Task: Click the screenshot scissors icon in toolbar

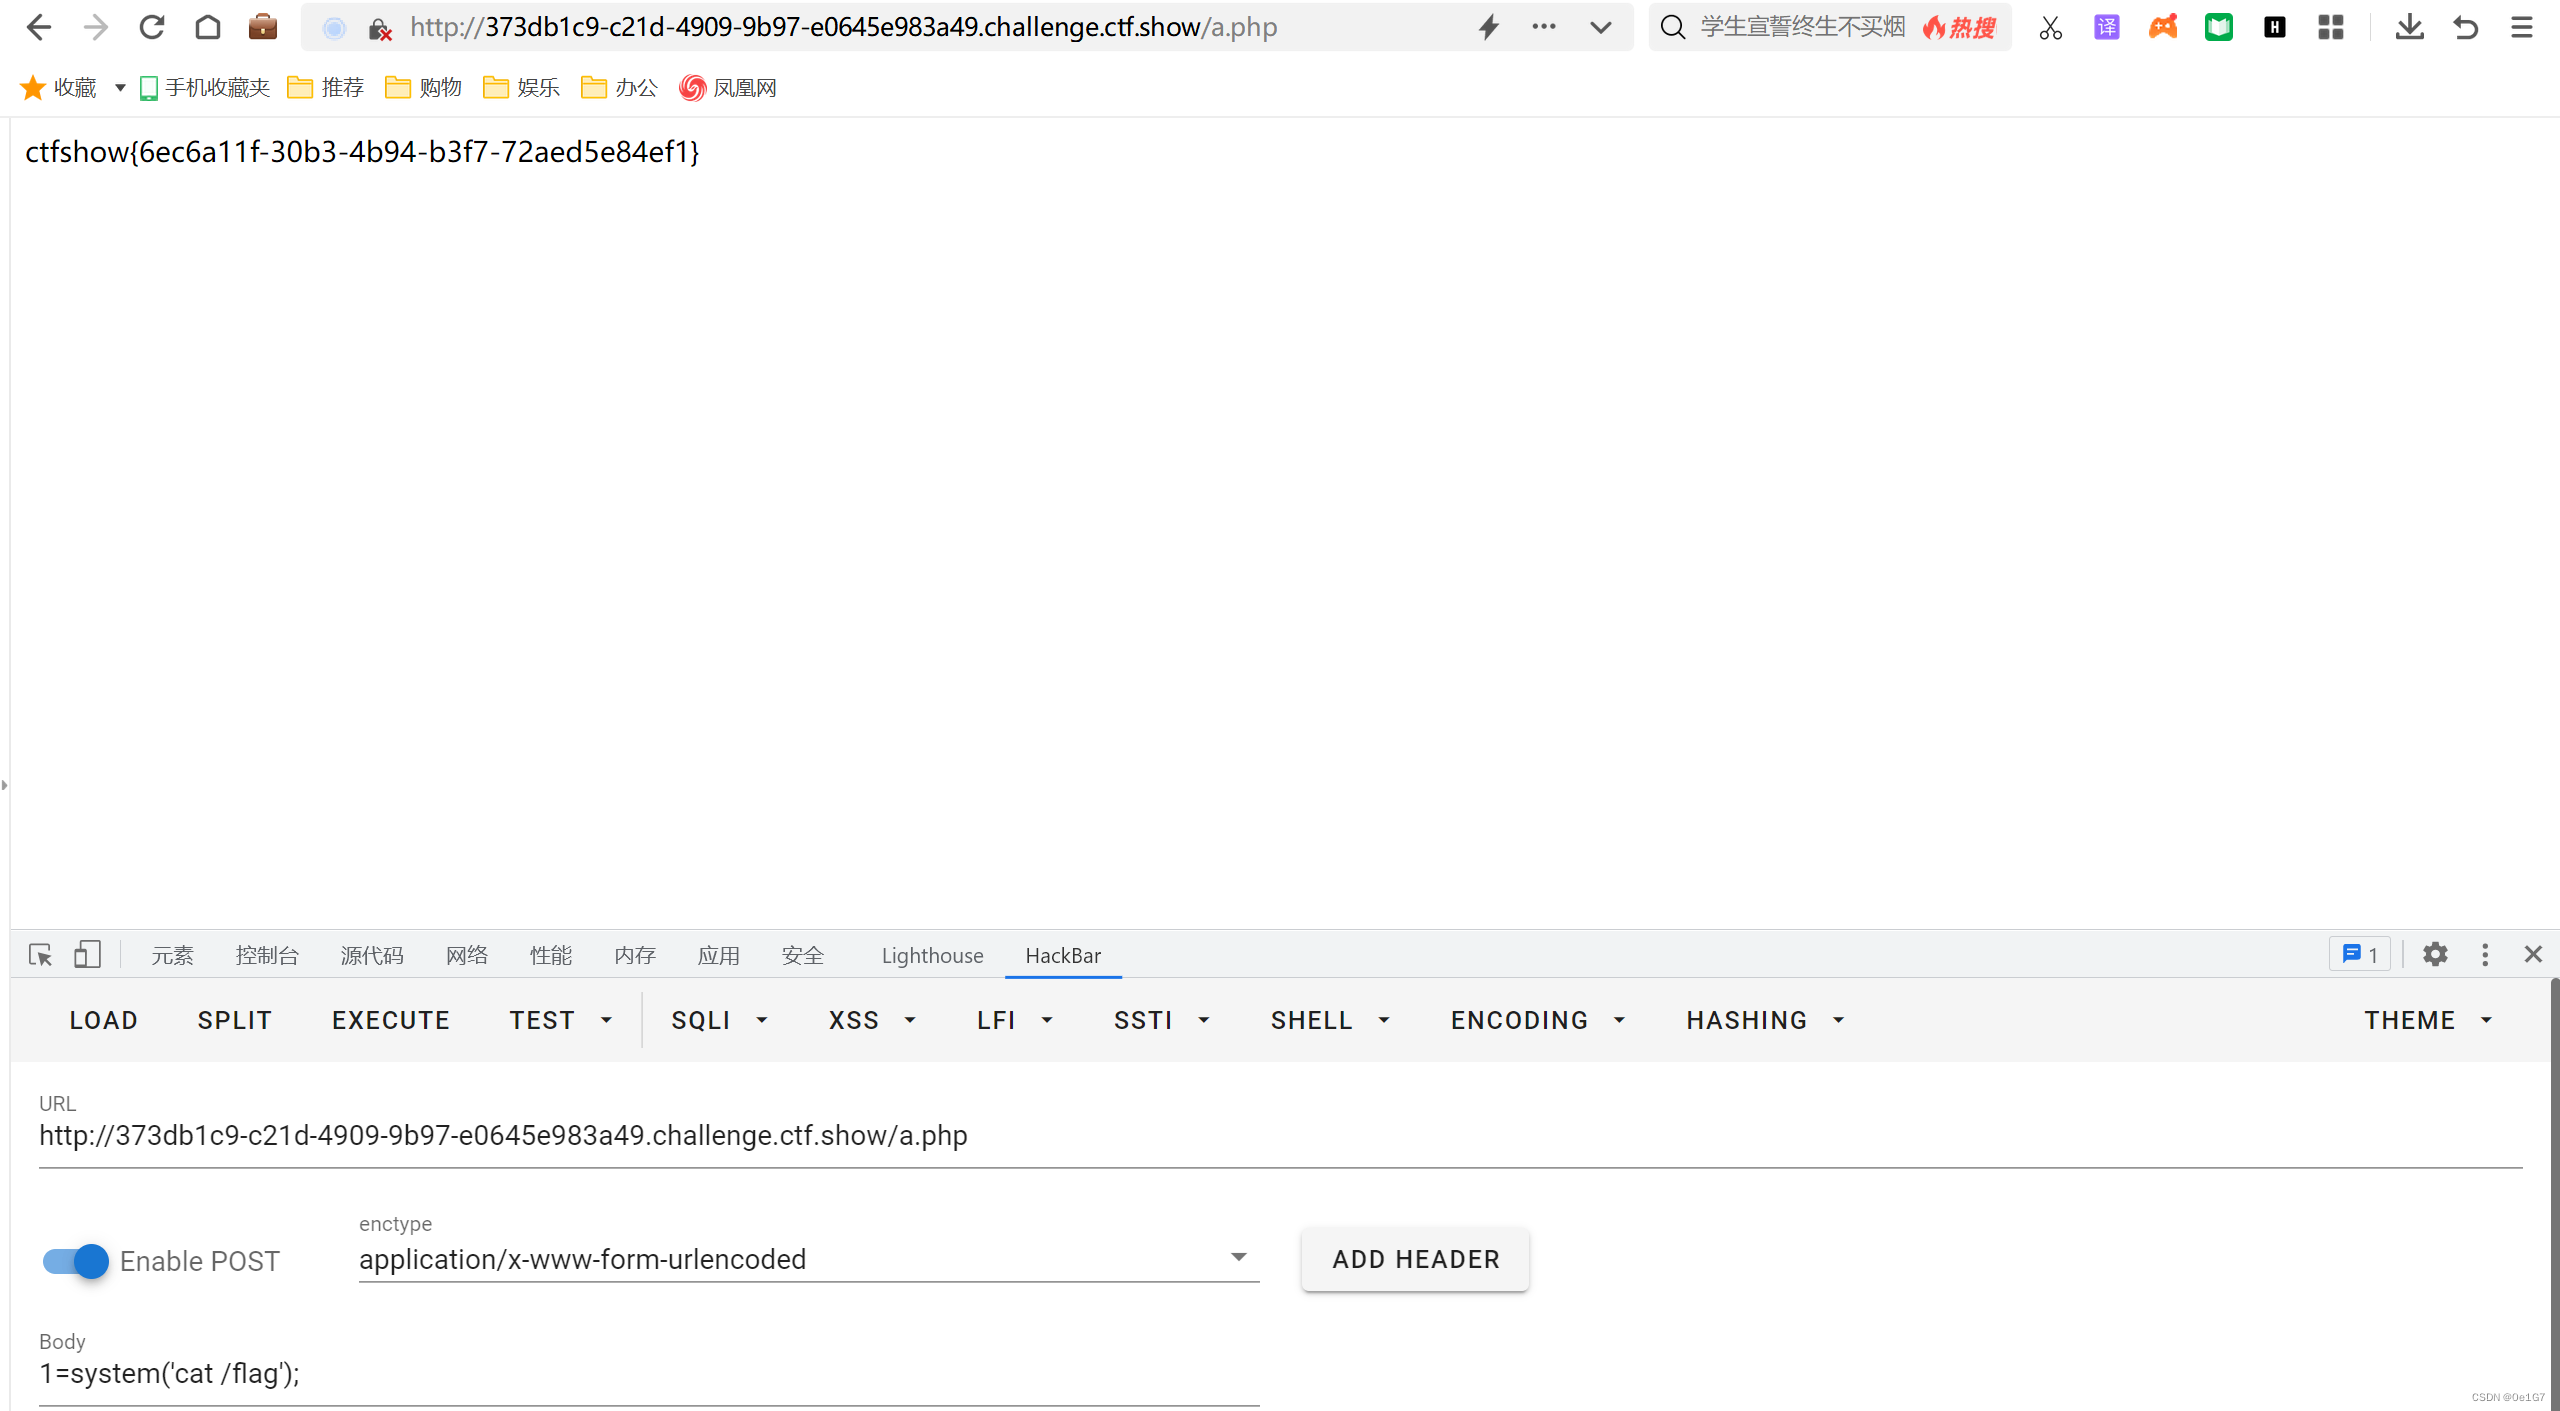Action: pos(2050,27)
